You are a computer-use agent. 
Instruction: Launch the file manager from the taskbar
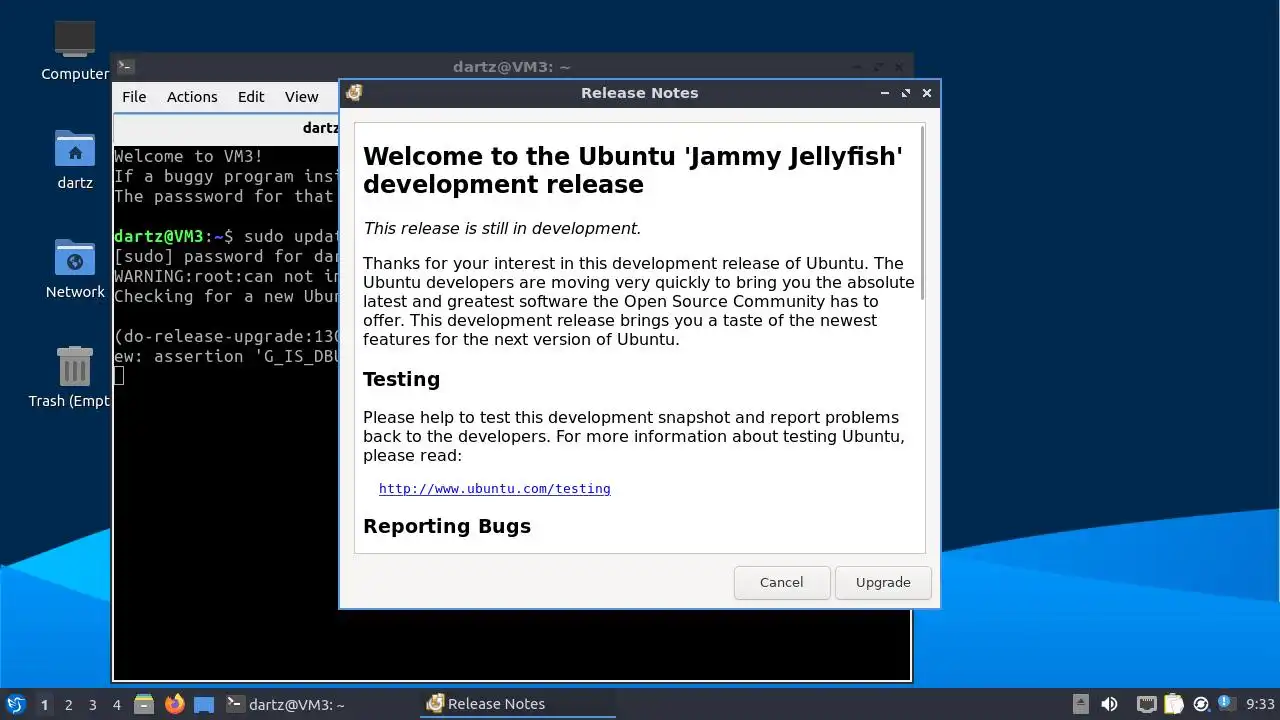click(144, 704)
